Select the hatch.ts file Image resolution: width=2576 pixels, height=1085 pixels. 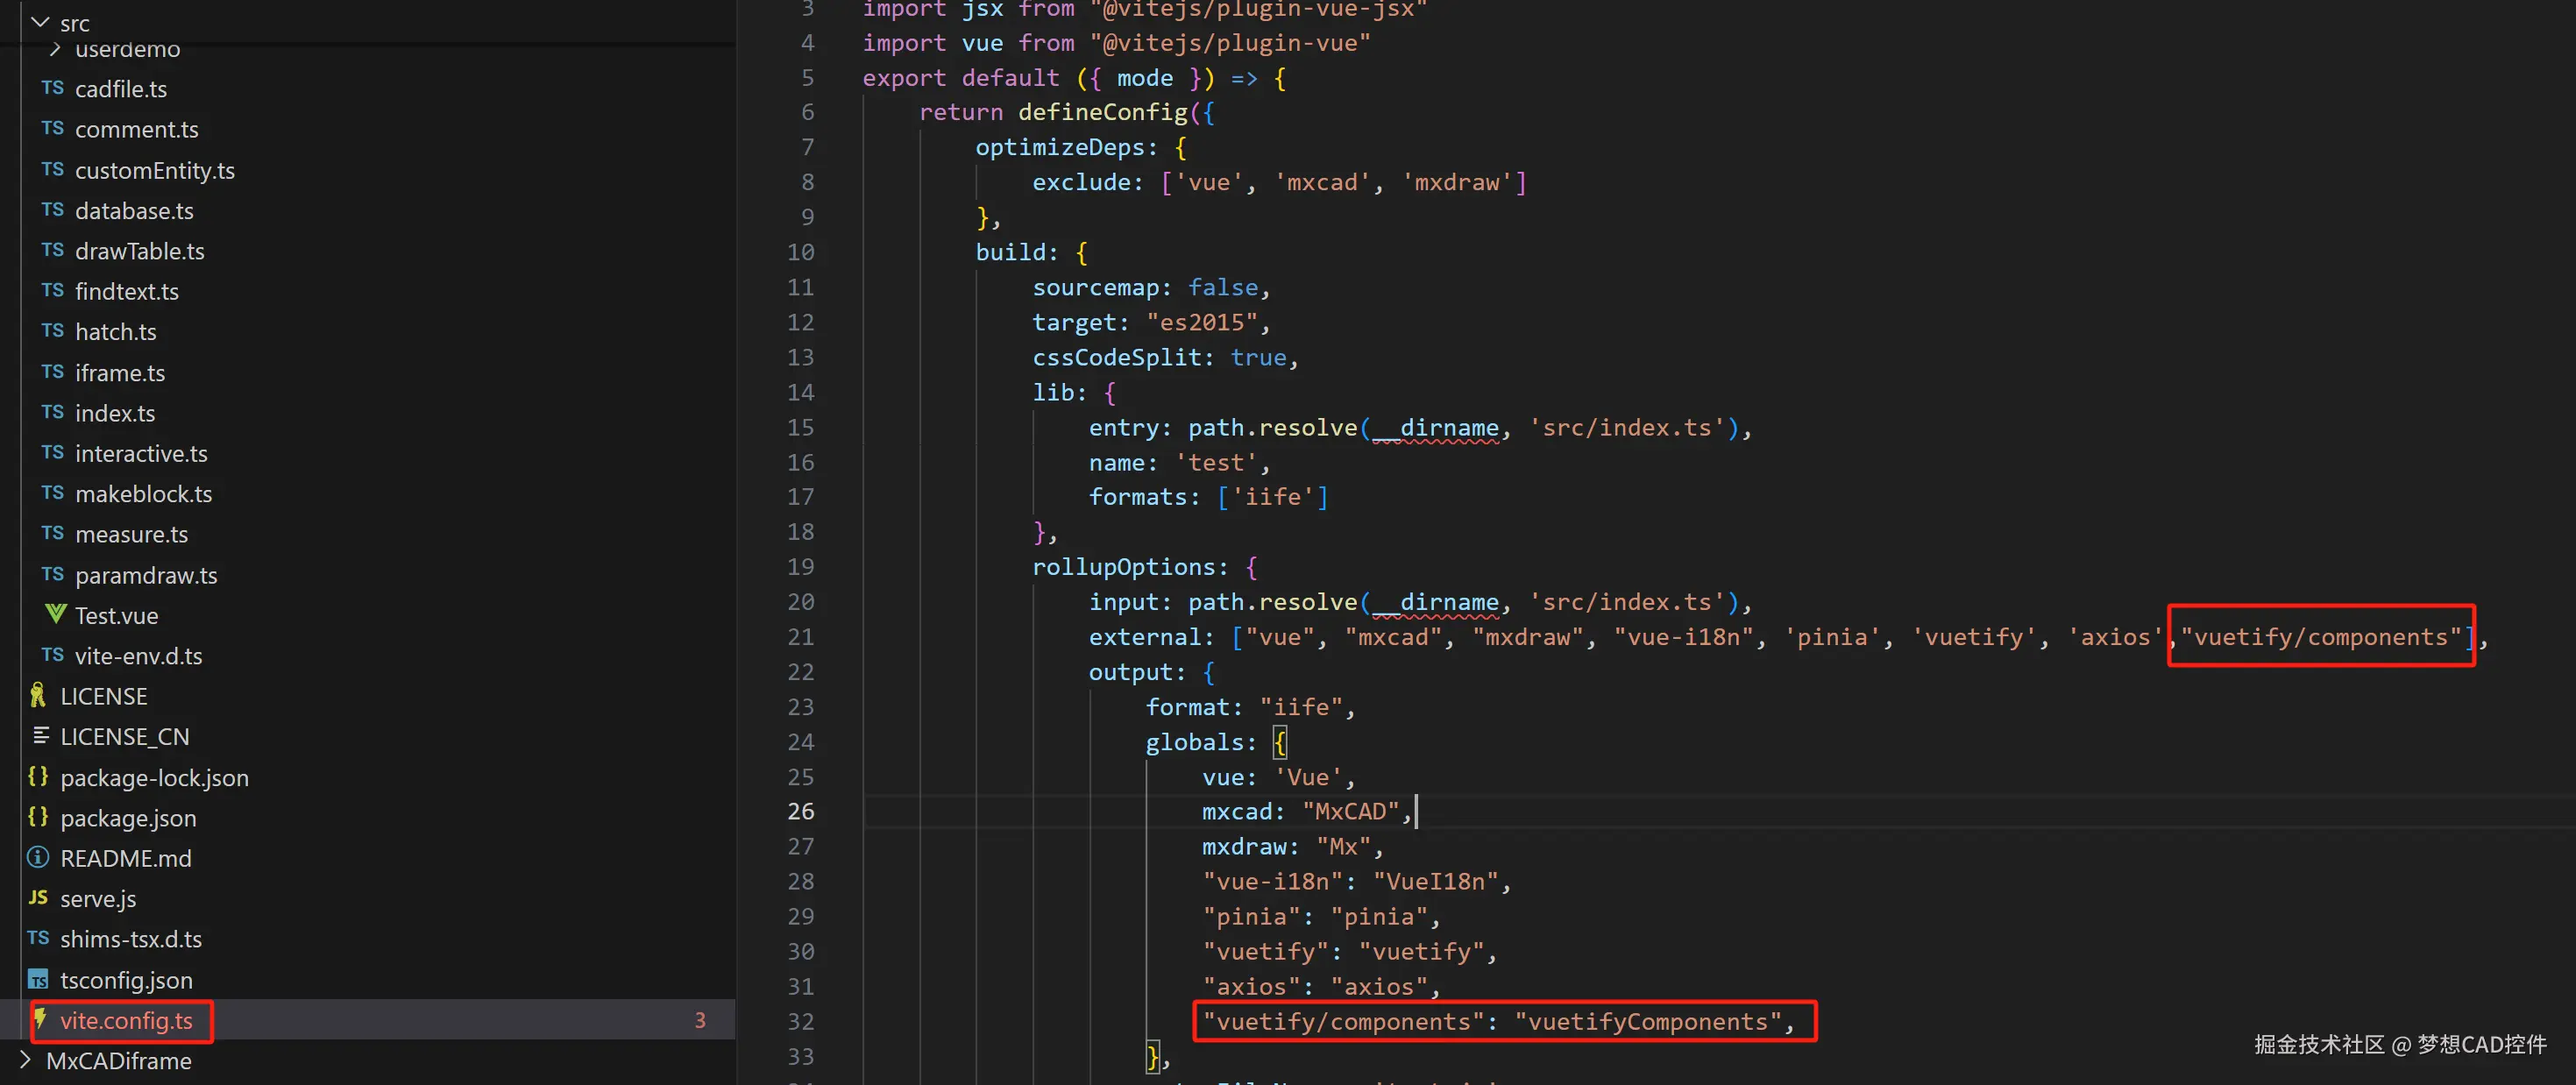click(x=115, y=331)
